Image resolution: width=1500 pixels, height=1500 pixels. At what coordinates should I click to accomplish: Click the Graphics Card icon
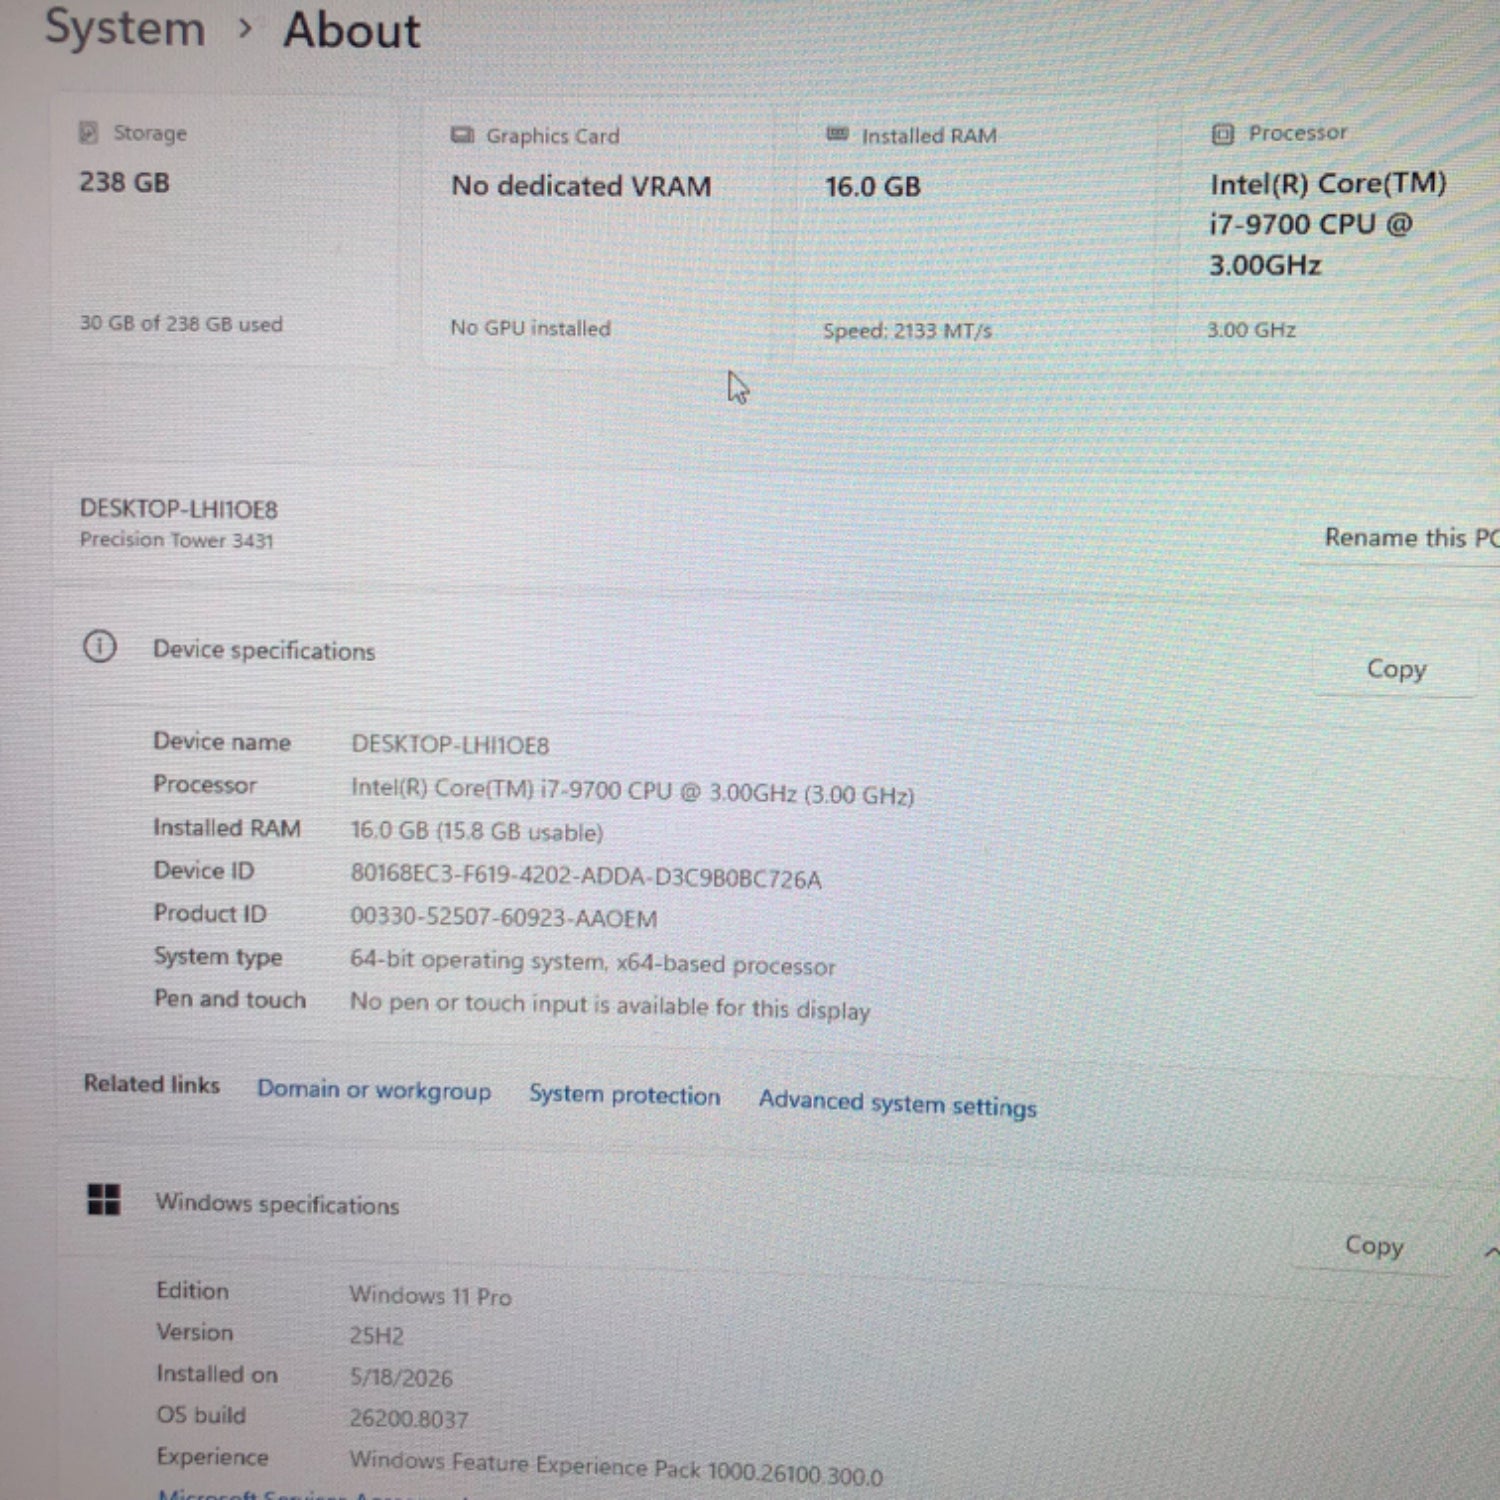pyautogui.click(x=462, y=135)
